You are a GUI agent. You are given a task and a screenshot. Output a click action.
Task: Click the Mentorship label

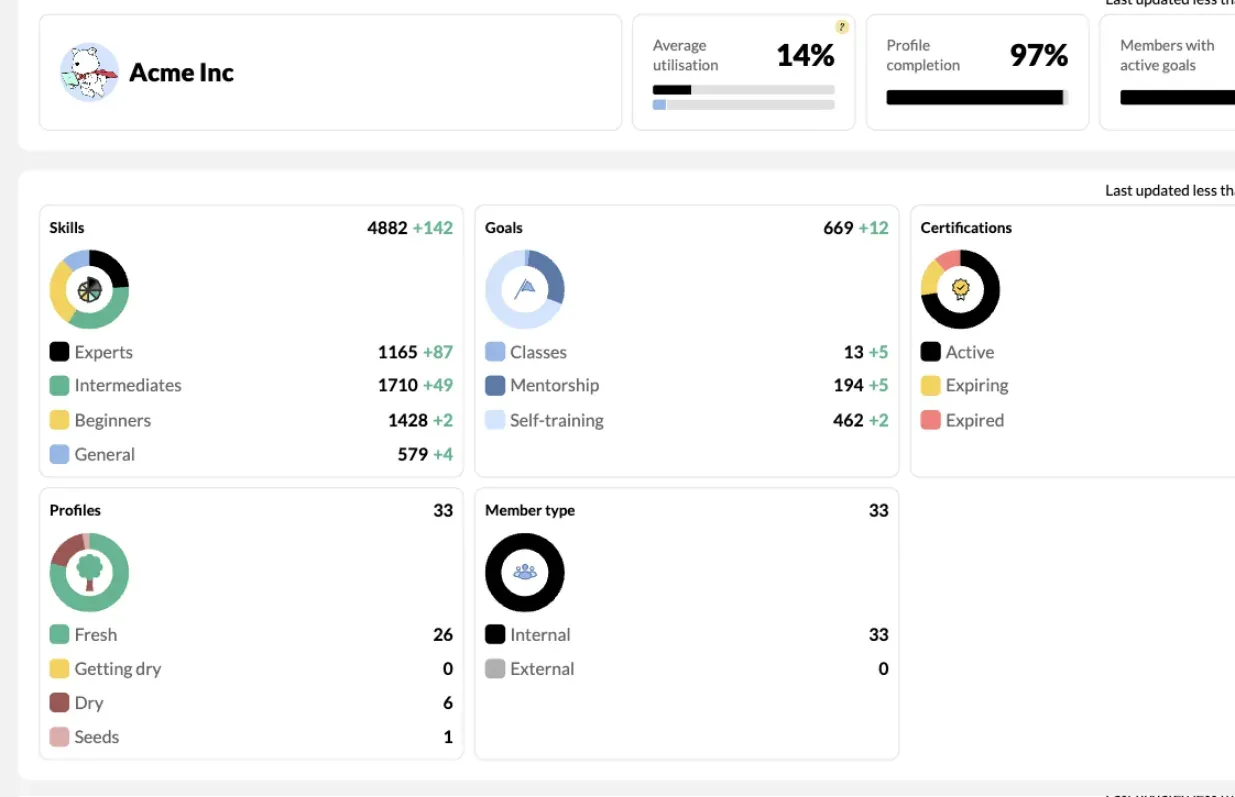coord(554,385)
